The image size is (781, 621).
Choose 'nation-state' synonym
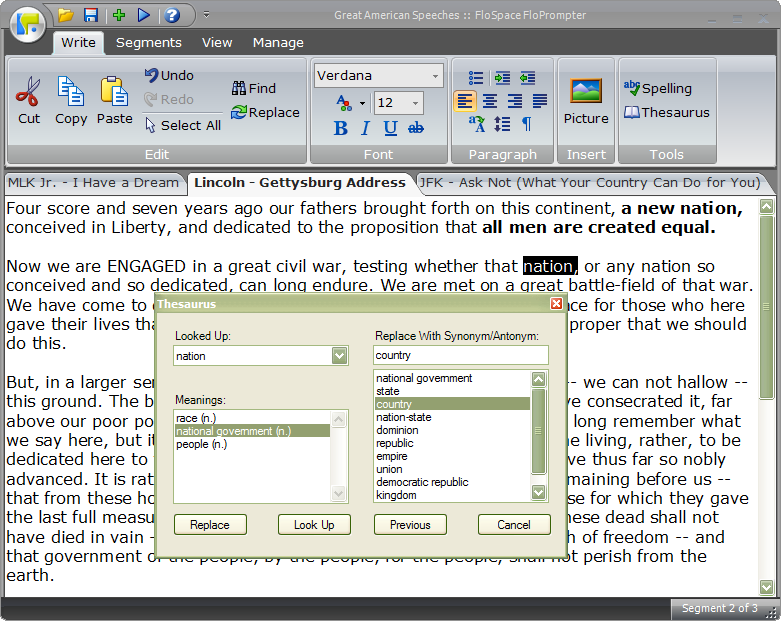point(452,417)
